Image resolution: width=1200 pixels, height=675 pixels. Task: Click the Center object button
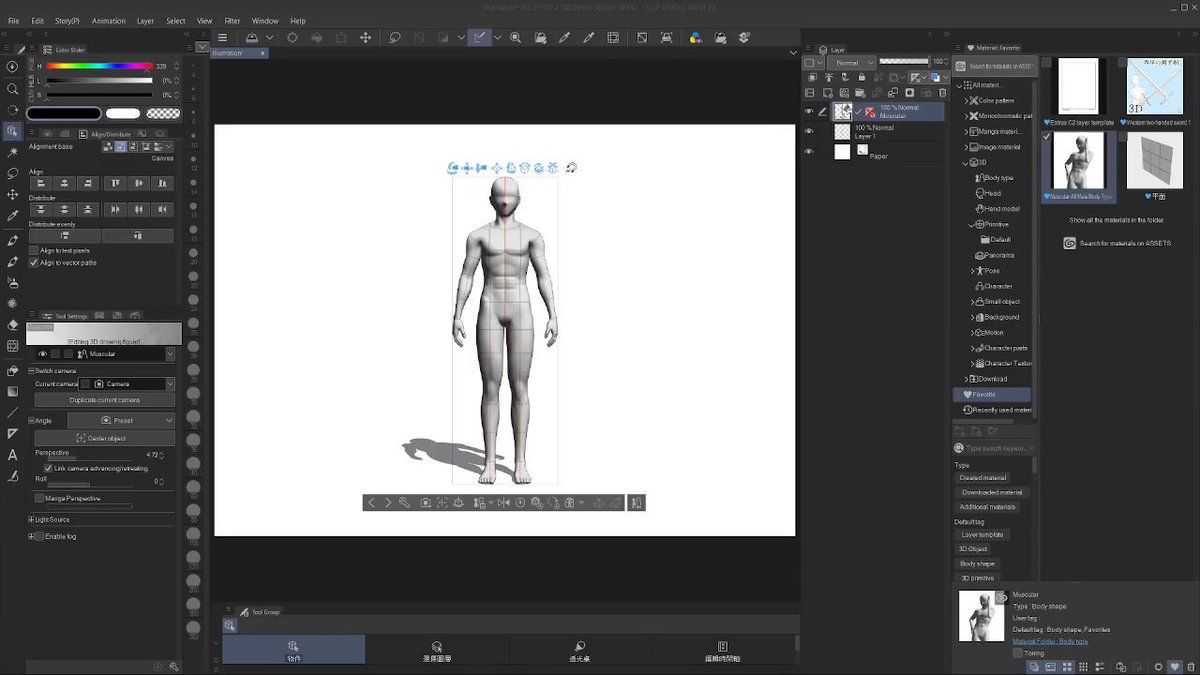coord(104,438)
